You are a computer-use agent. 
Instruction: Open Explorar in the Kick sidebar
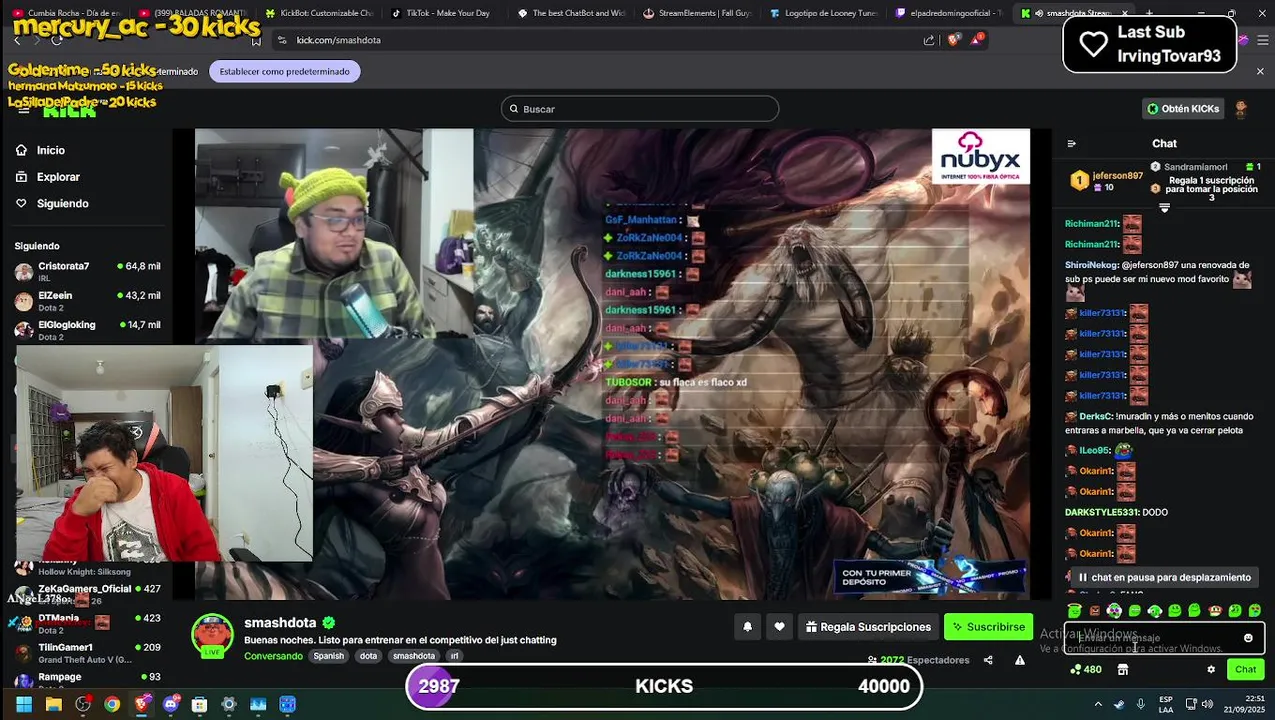pos(47,177)
